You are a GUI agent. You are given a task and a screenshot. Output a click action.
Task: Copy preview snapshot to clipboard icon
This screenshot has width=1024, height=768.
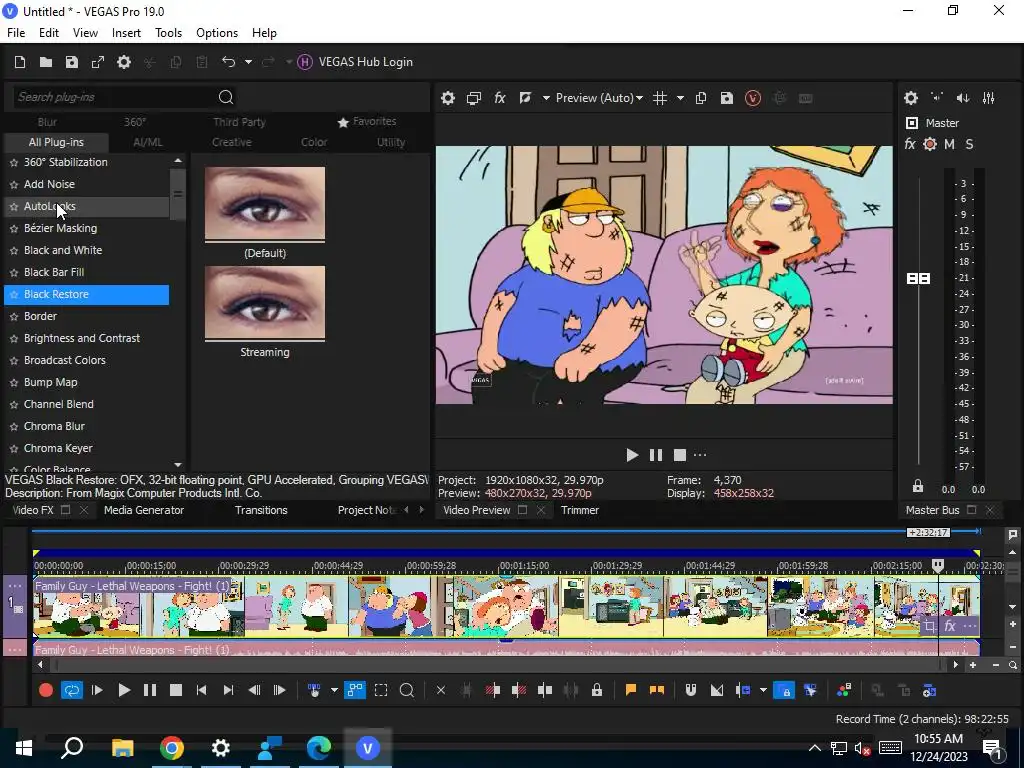(701, 98)
